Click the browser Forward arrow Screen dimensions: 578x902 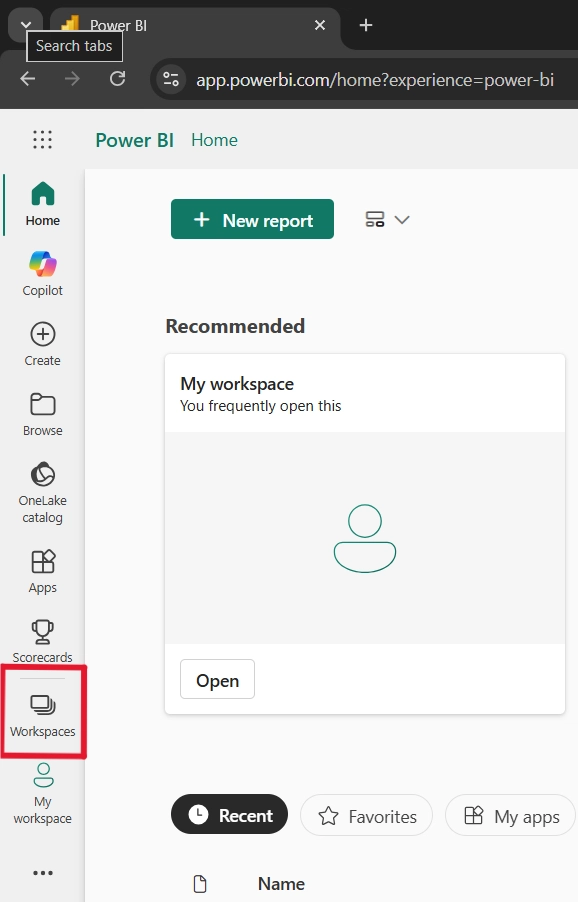tap(72, 79)
